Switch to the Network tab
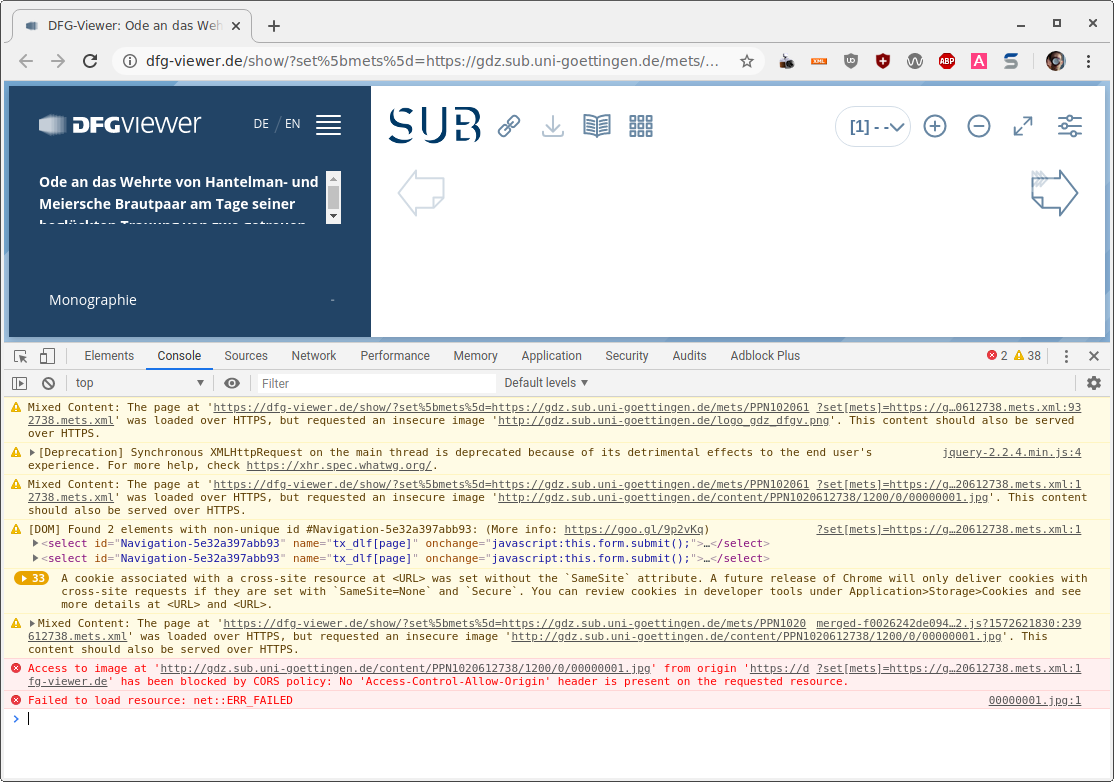The width and height of the screenshot is (1114, 782). 314,356
